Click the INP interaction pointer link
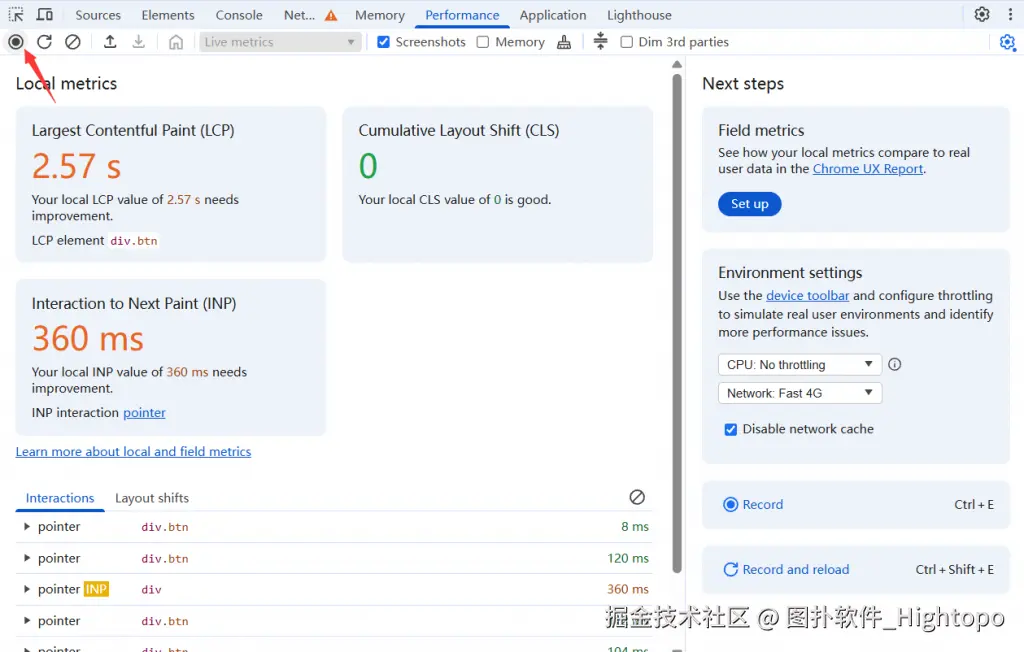1024x652 pixels. [144, 413]
